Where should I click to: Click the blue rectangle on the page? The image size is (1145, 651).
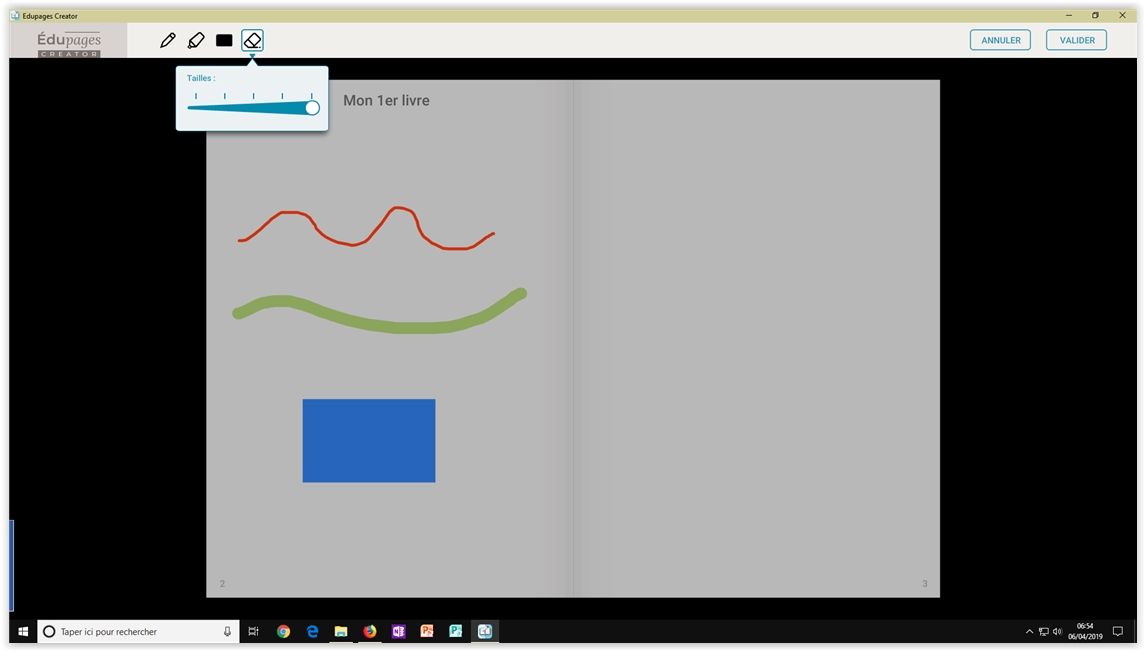click(368, 441)
